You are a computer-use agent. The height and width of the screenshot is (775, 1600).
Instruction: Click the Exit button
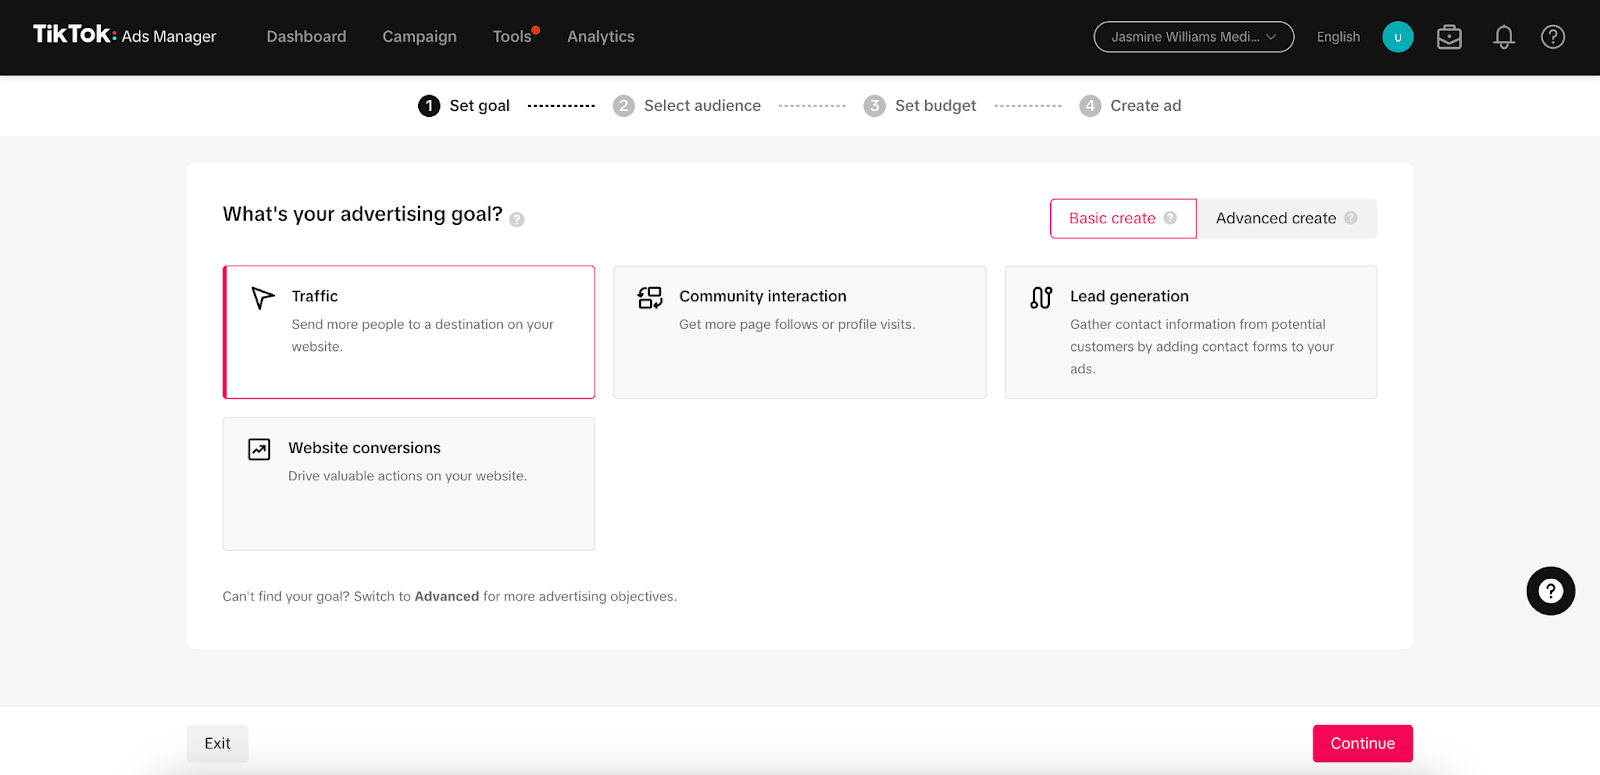coord(217,743)
